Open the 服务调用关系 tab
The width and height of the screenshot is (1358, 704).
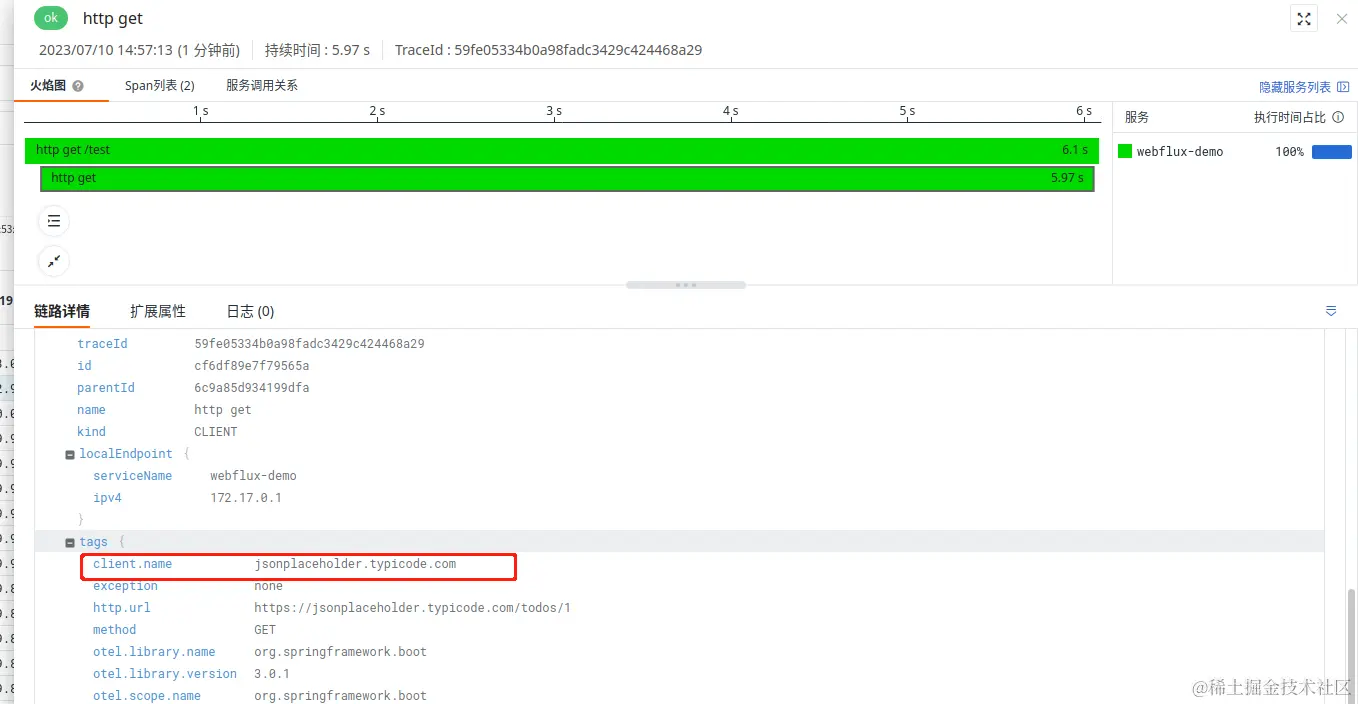(262, 85)
